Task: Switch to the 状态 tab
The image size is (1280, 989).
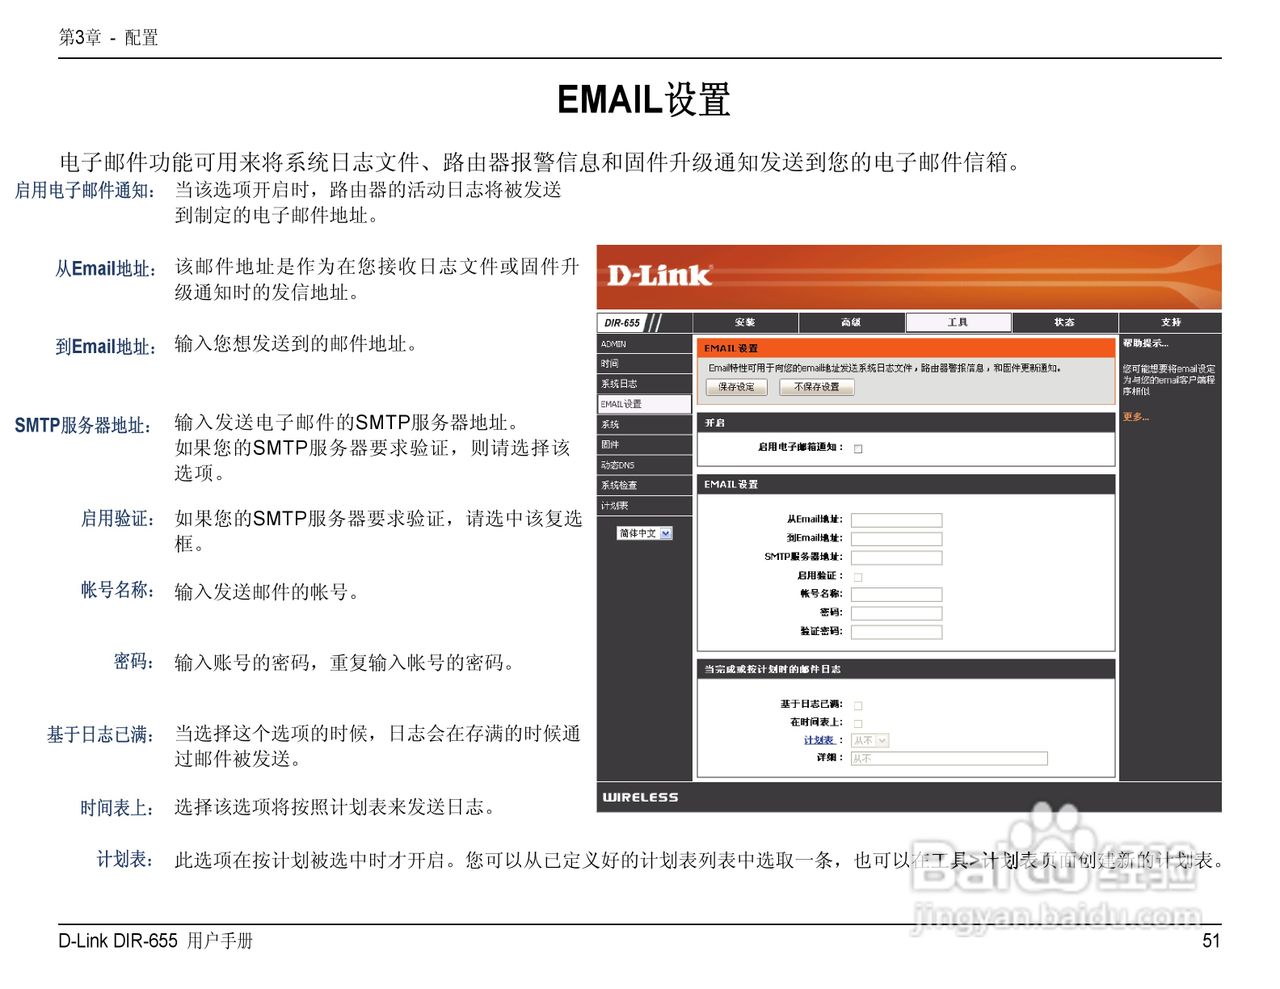Action: [x=1064, y=322]
